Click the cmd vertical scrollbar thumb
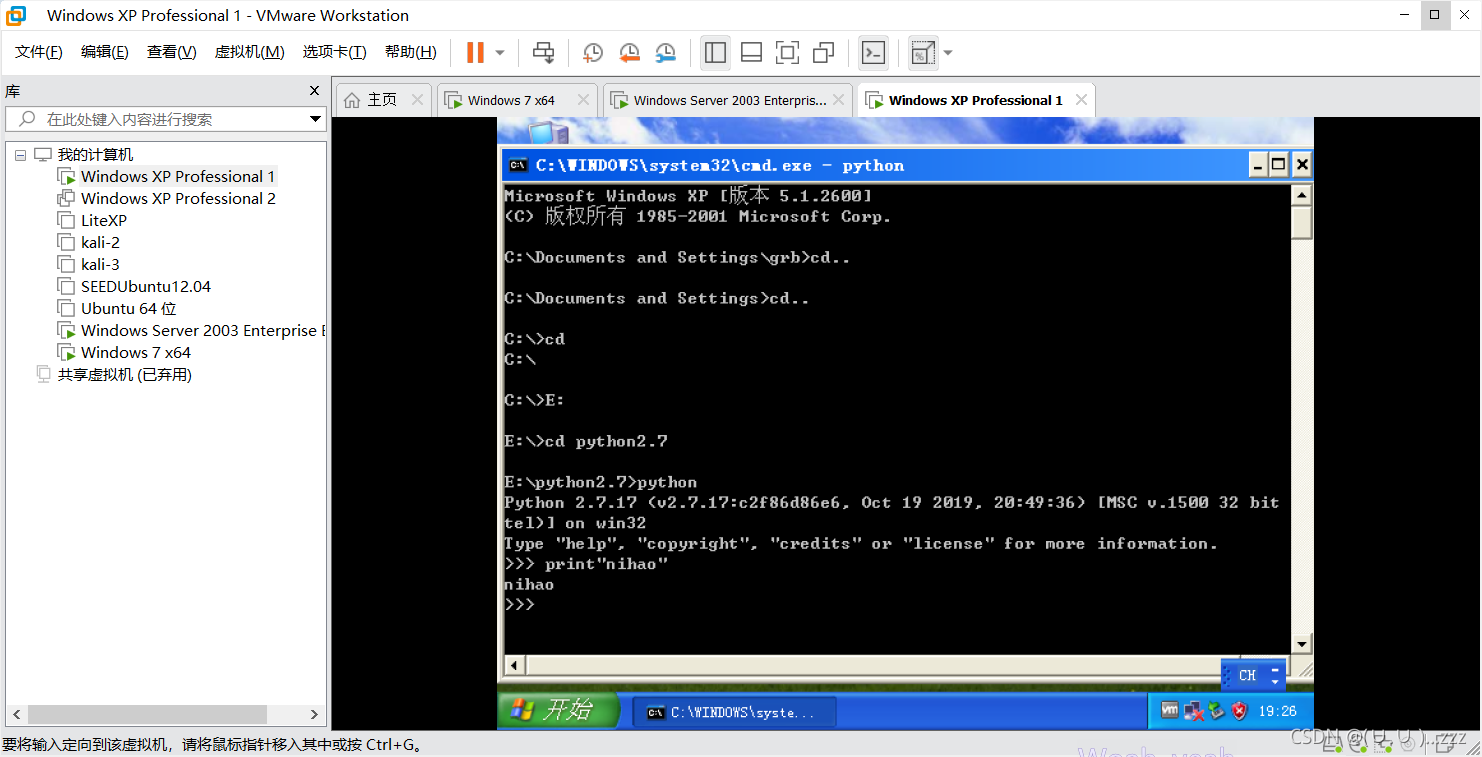 tap(1301, 222)
